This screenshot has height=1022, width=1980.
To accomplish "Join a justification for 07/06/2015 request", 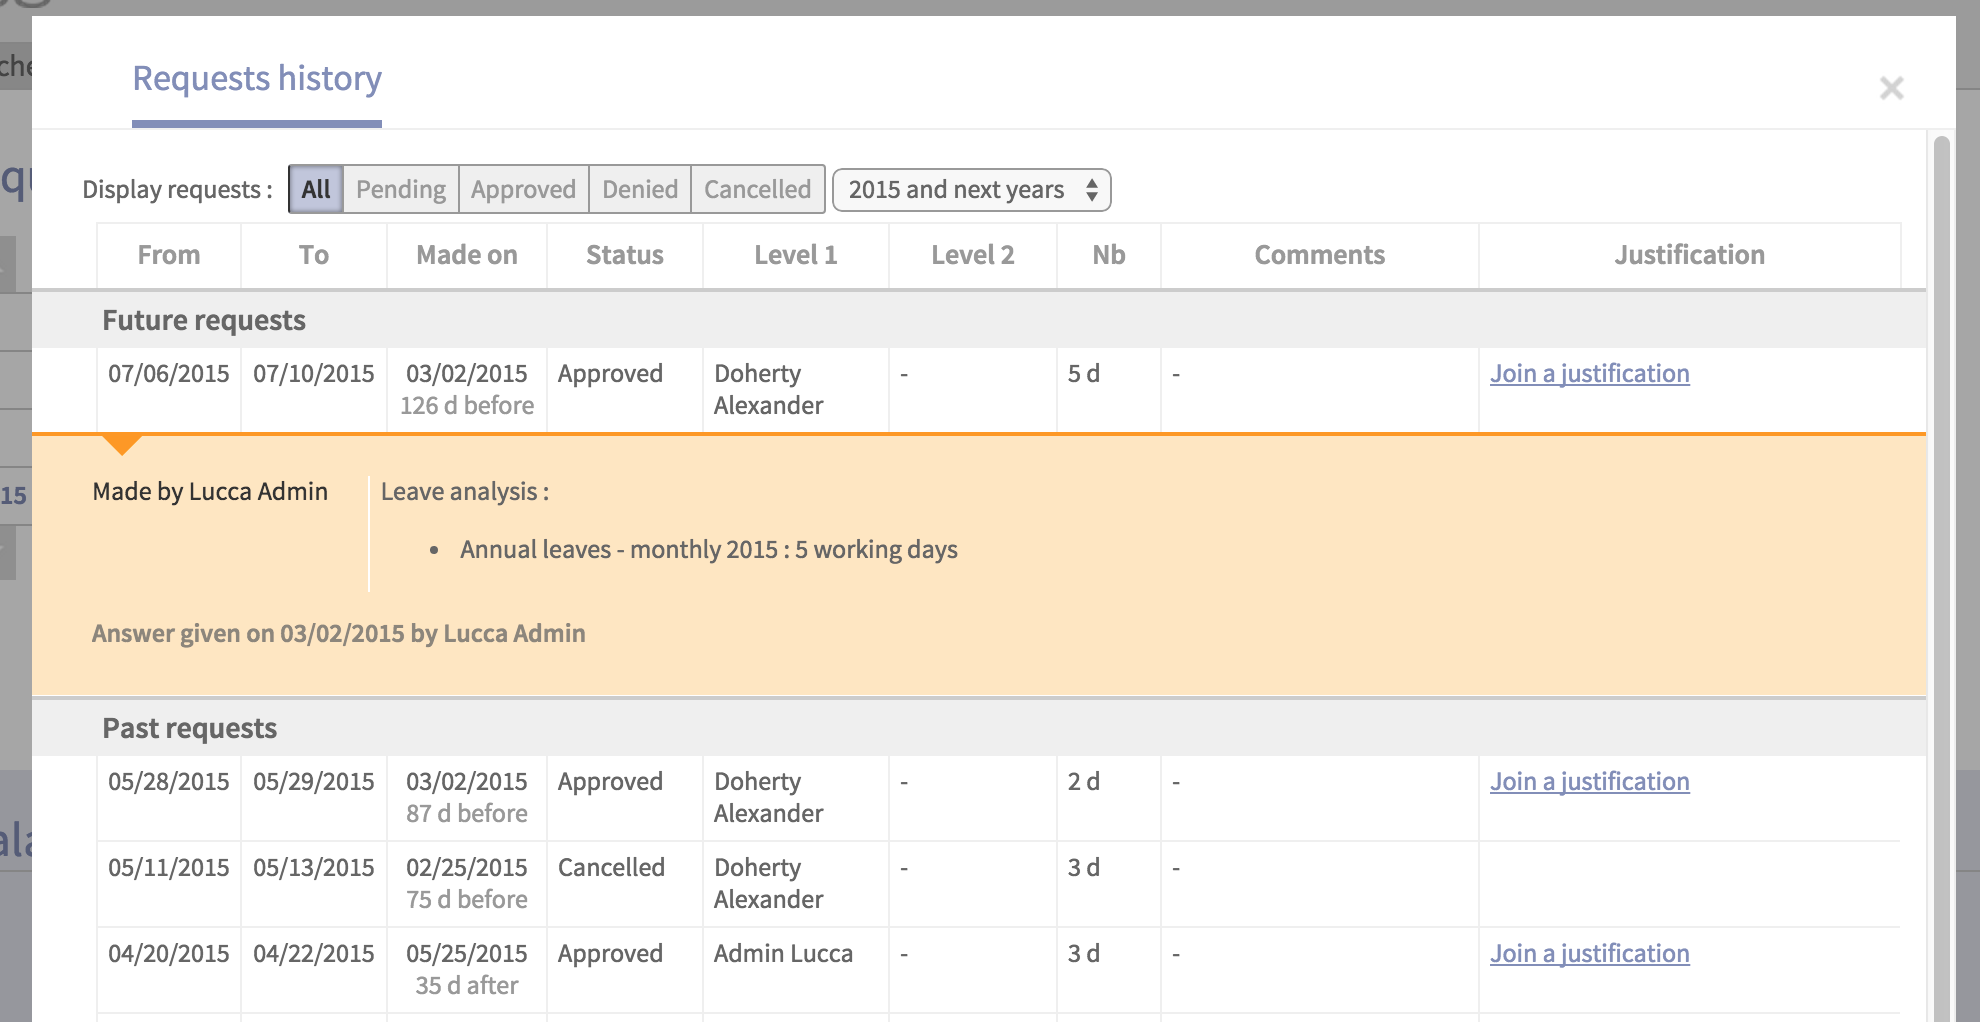I will point(1590,374).
